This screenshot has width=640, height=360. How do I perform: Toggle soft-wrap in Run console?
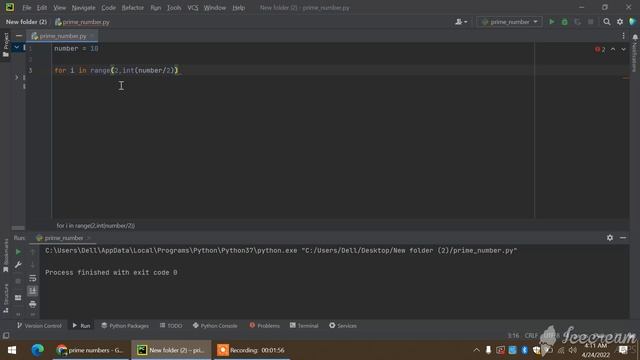click(33, 278)
